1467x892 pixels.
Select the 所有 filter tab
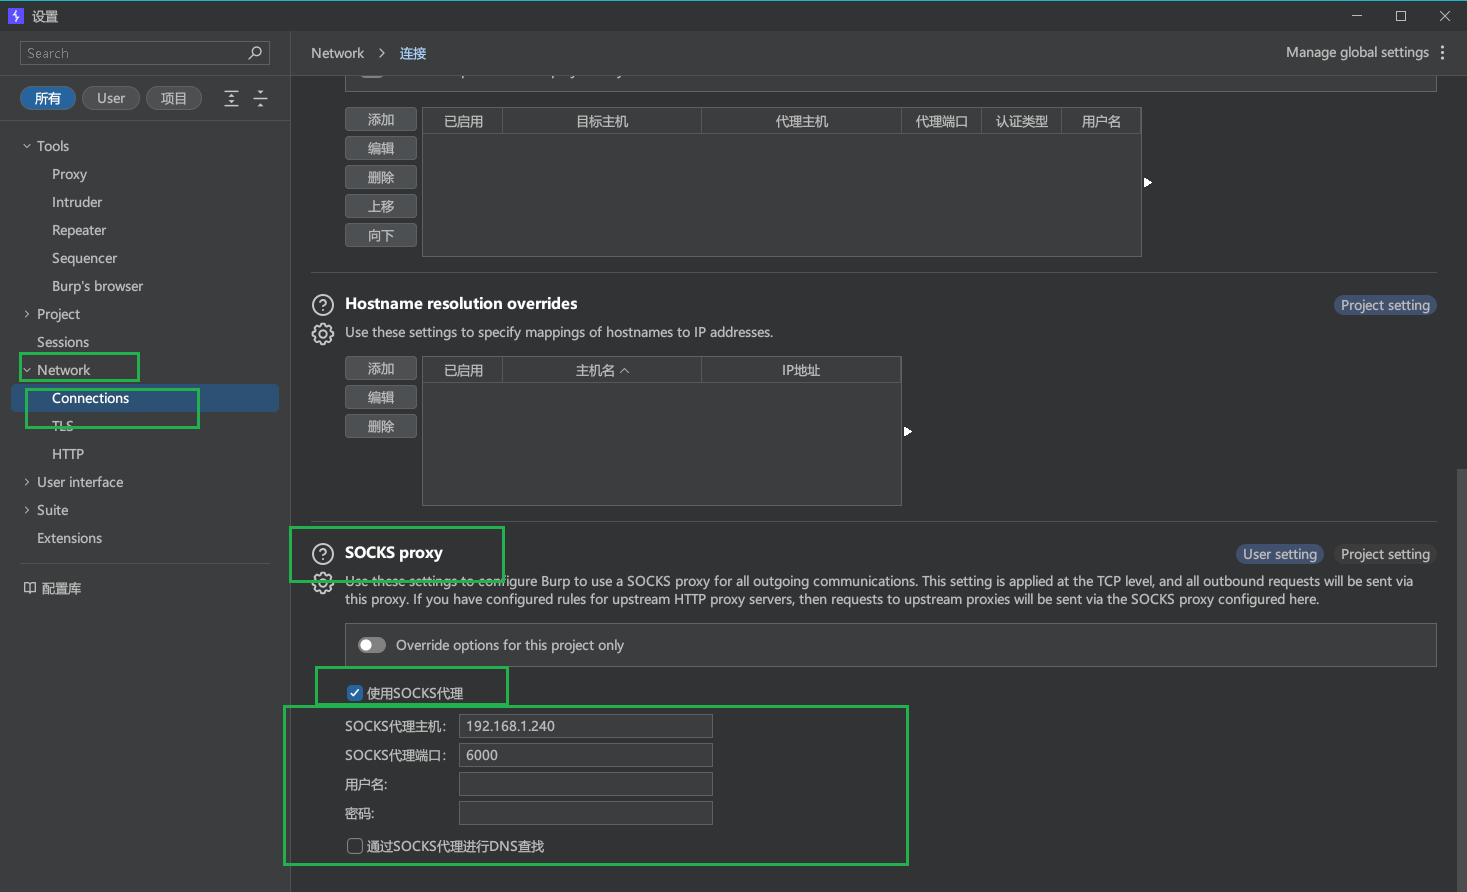[x=48, y=98]
